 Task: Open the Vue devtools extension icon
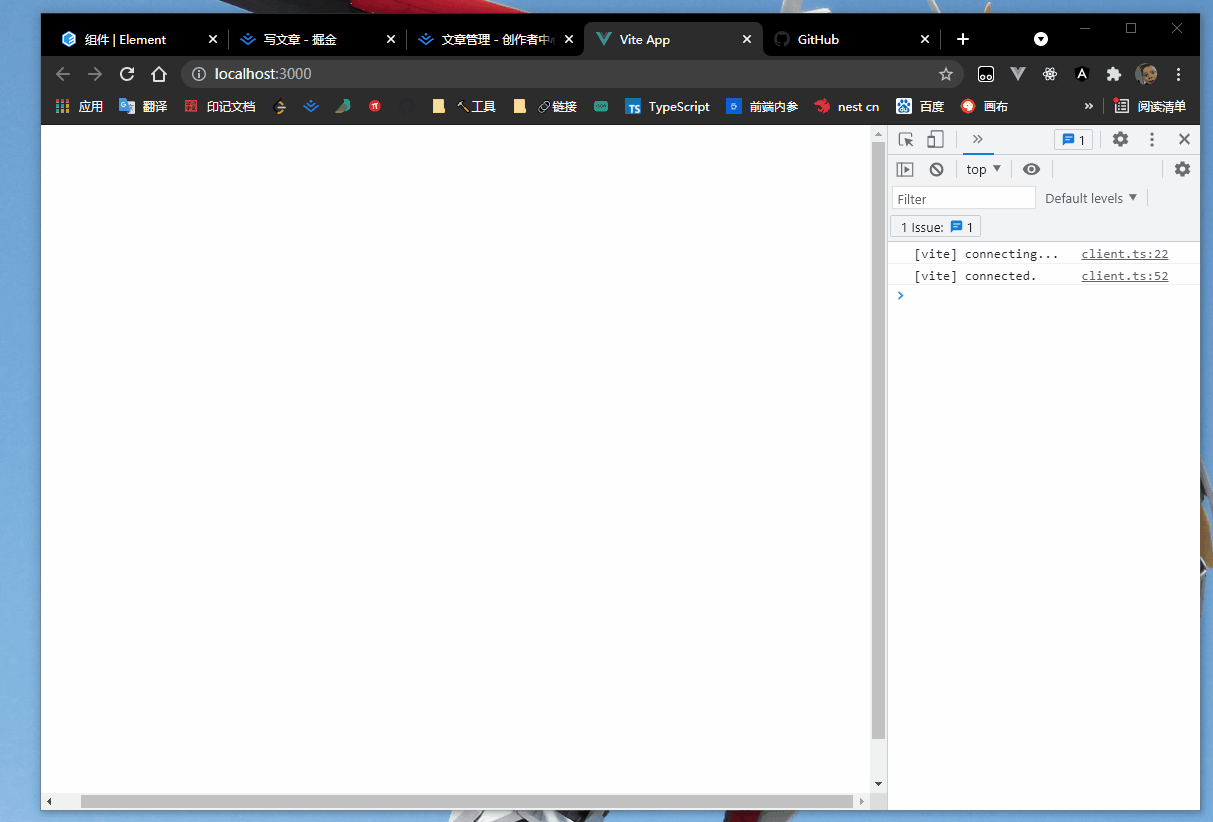tap(1018, 74)
